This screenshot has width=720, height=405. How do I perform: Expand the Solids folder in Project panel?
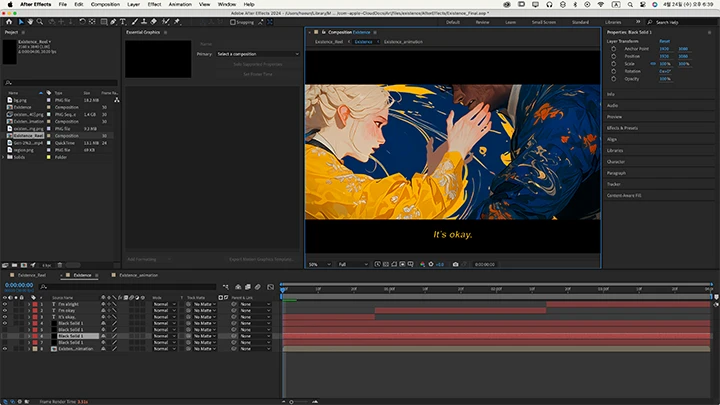click(4, 157)
